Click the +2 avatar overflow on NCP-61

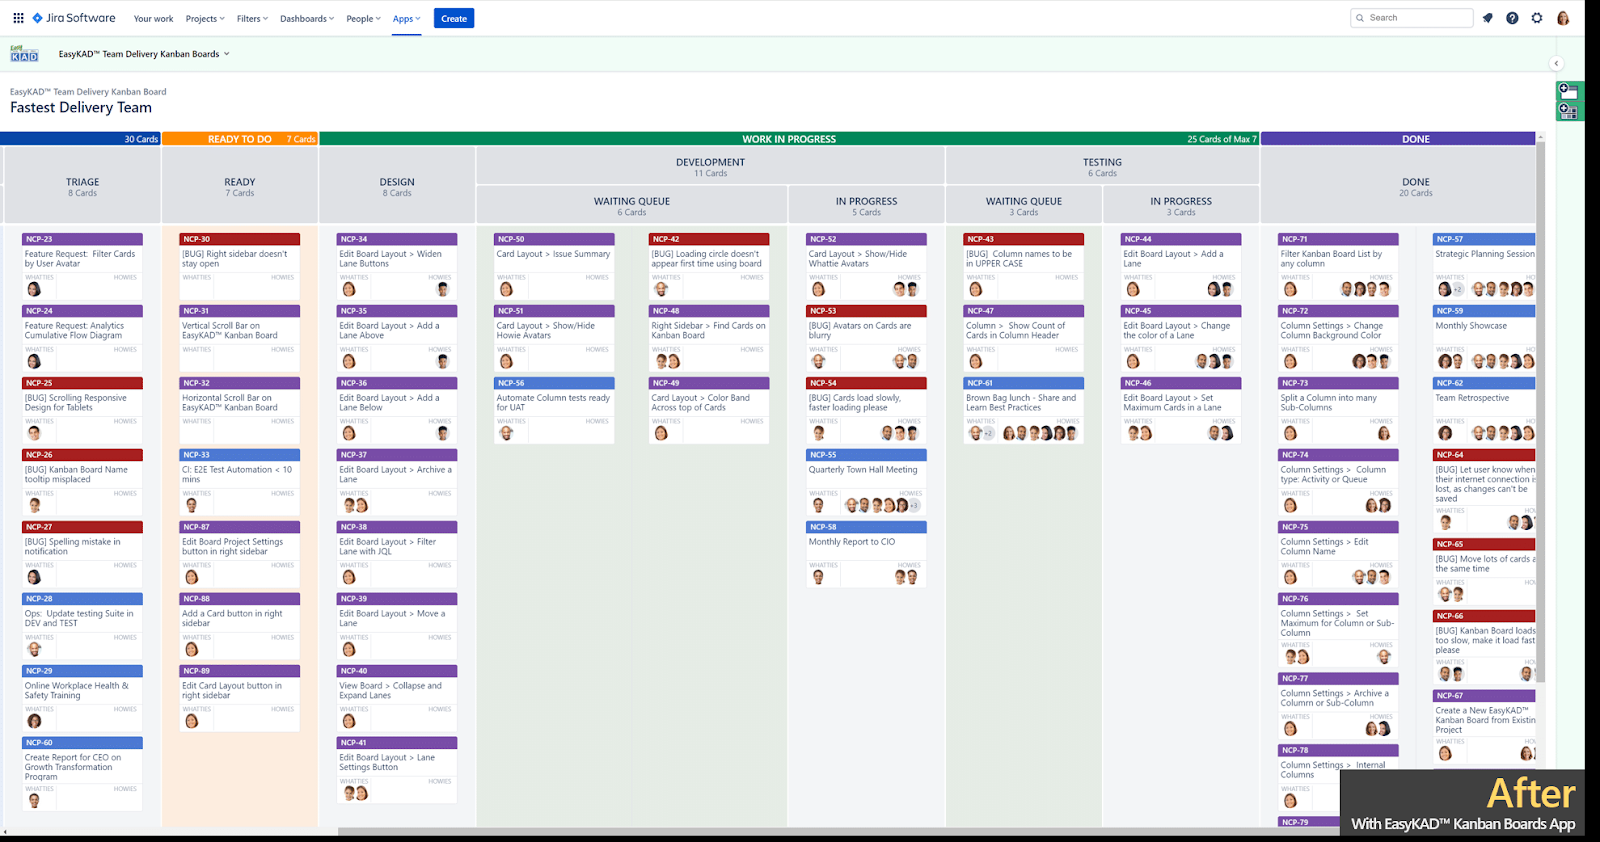[989, 433]
